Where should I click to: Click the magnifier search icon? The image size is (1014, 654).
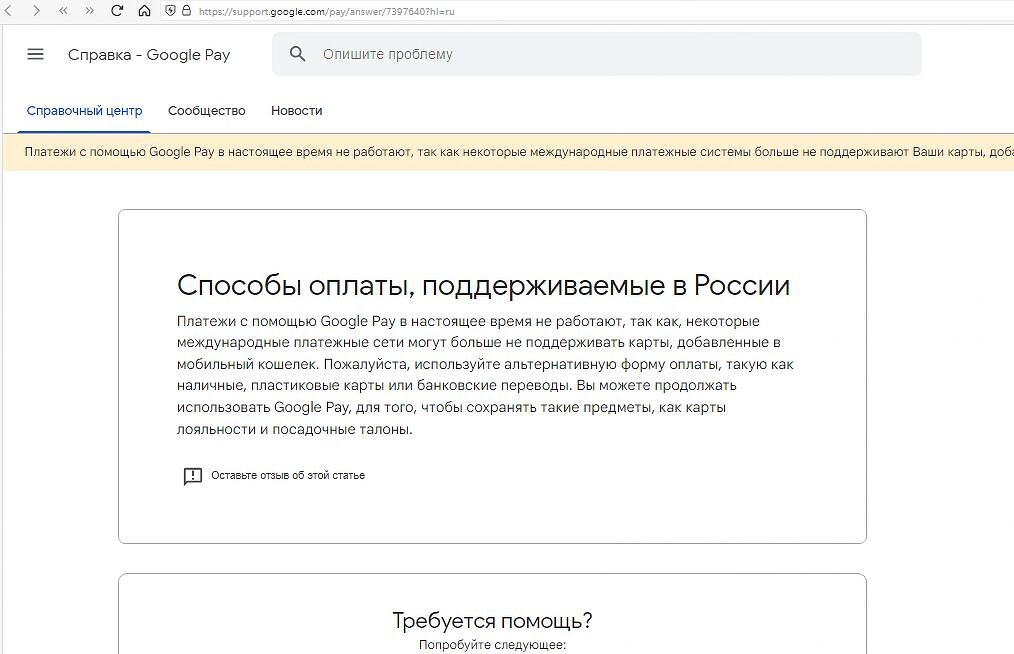[x=297, y=54]
